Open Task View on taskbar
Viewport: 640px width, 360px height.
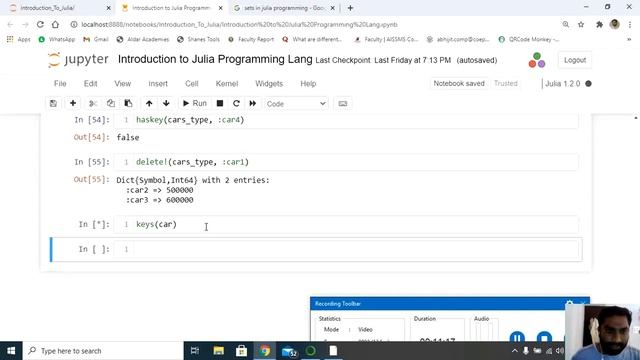pos(195,351)
